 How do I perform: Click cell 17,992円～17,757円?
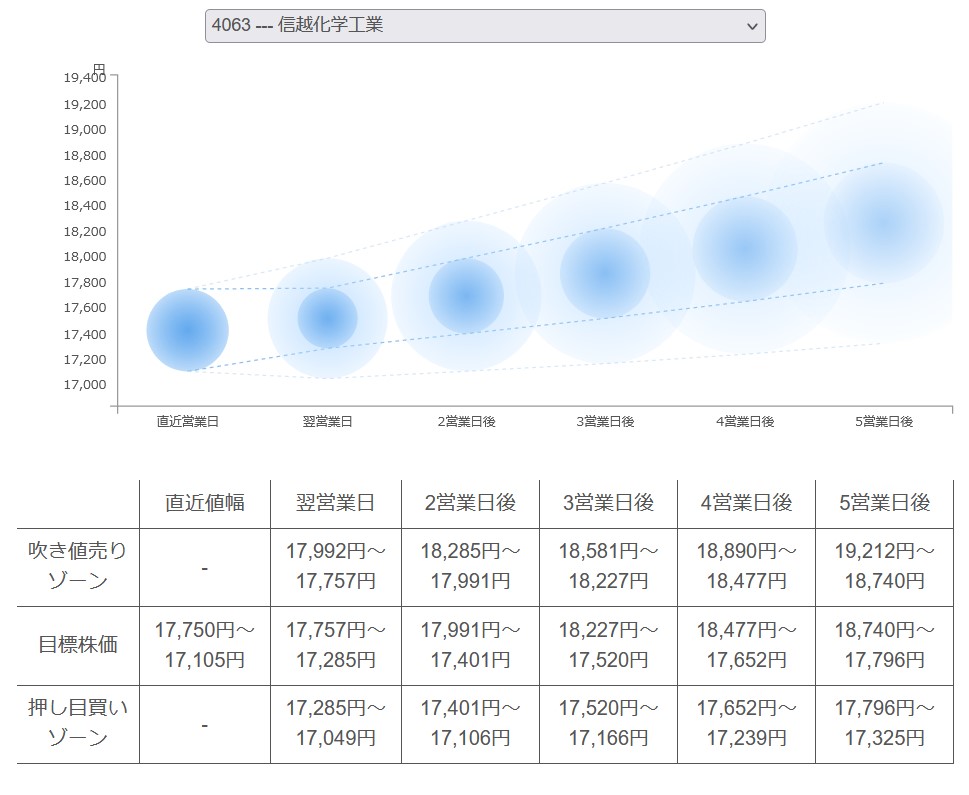coord(336,566)
